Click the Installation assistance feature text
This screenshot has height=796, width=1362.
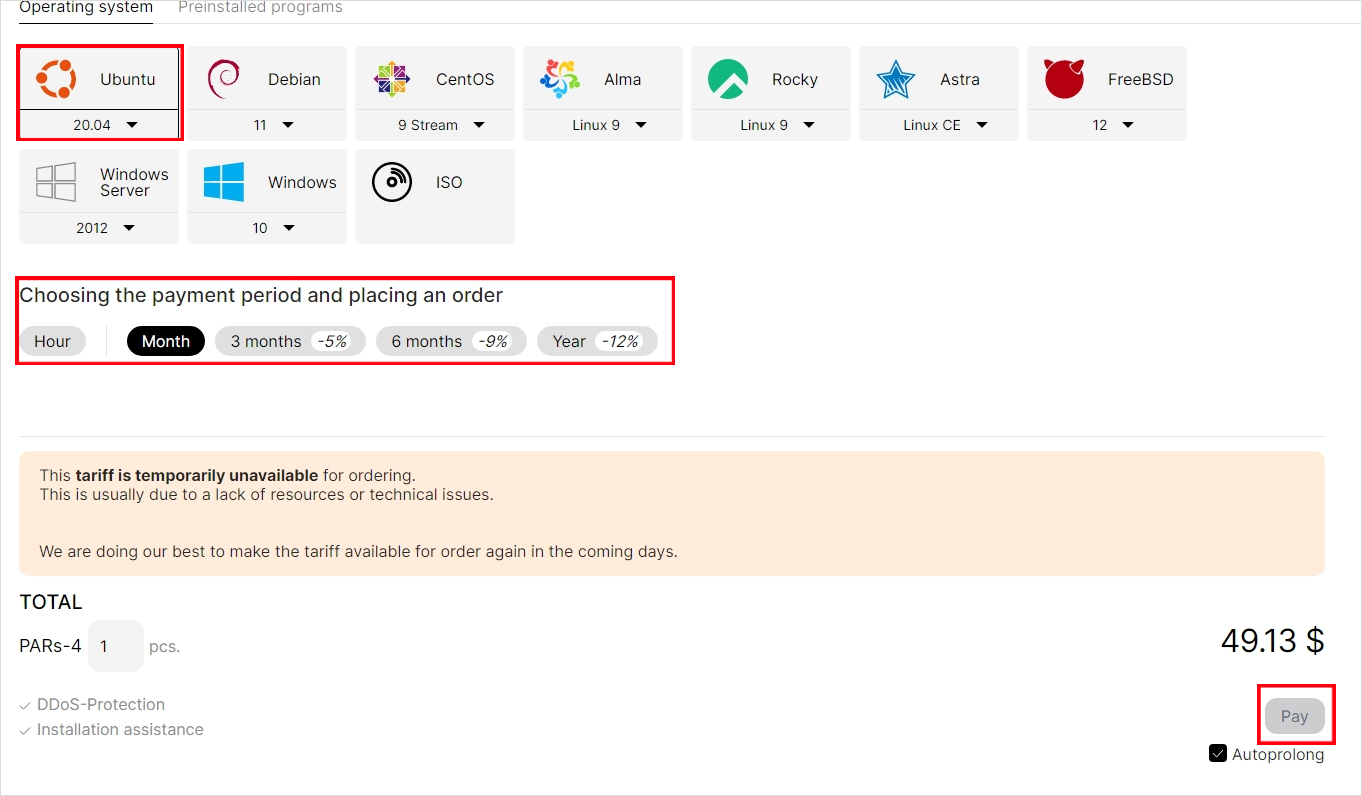click(x=120, y=730)
